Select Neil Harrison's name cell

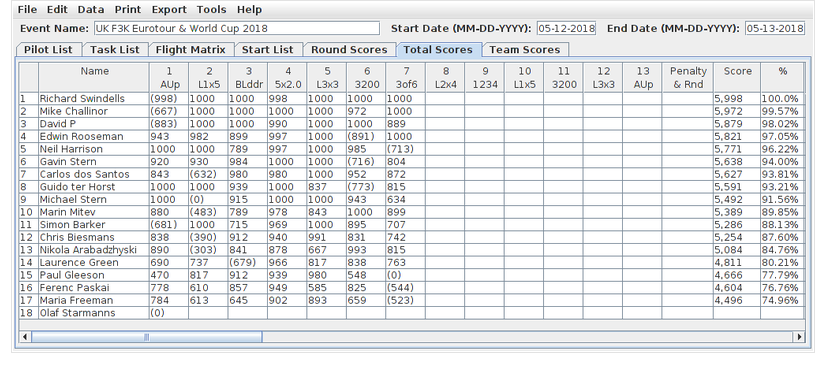pyautogui.click(x=94, y=149)
